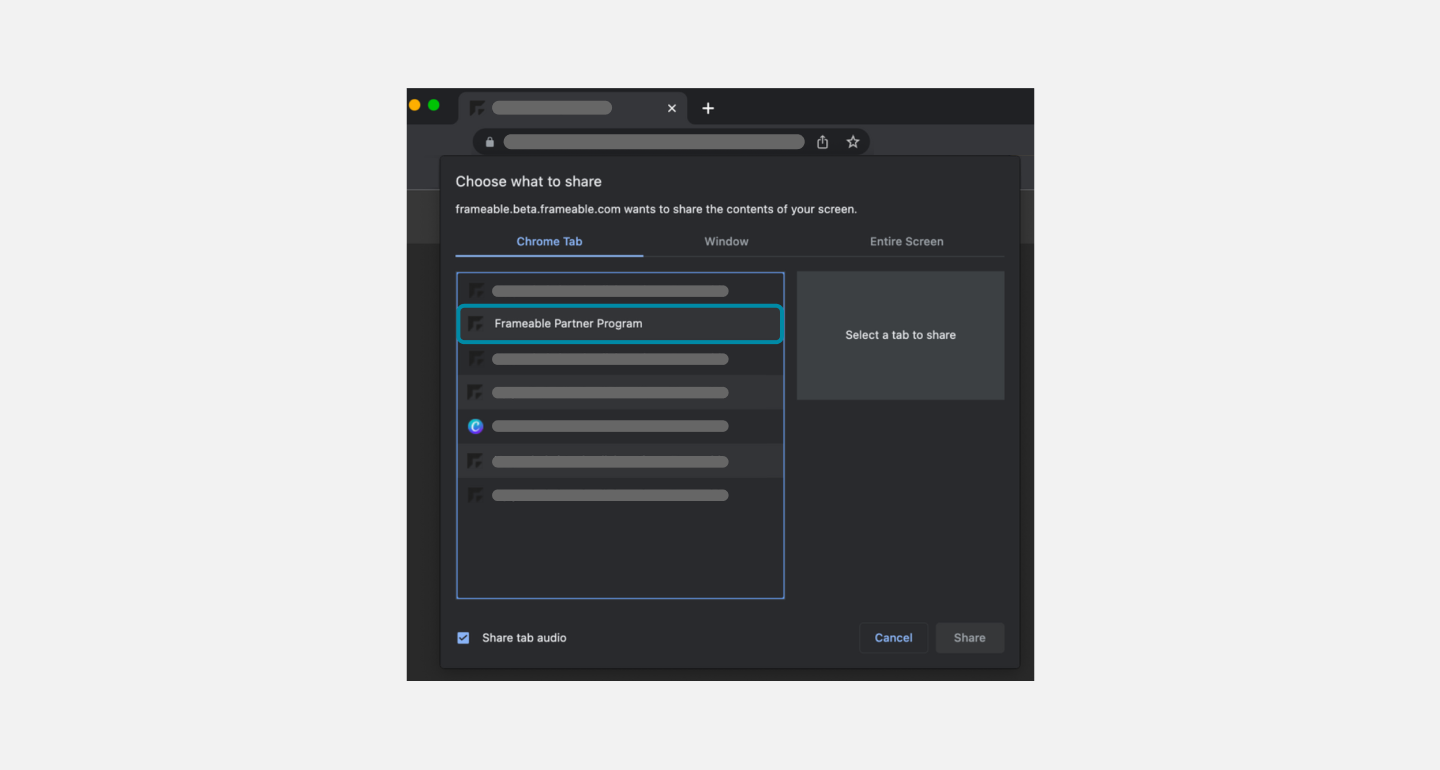The height and width of the screenshot is (770, 1440).
Task: Click the lock icon in the address bar
Action: [490, 141]
